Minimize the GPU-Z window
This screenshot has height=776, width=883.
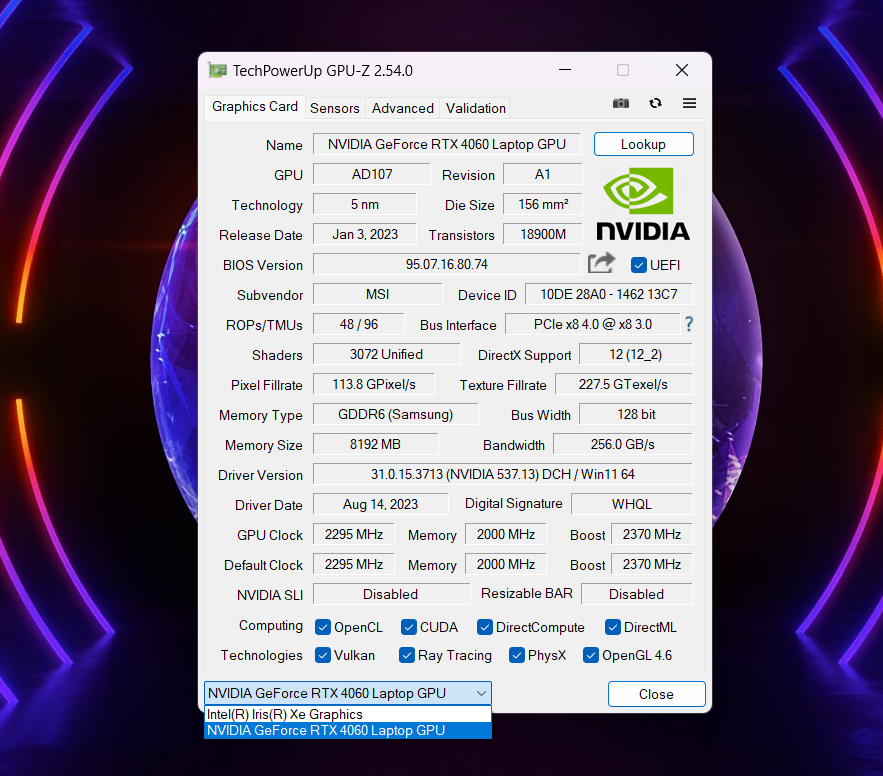(x=565, y=70)
